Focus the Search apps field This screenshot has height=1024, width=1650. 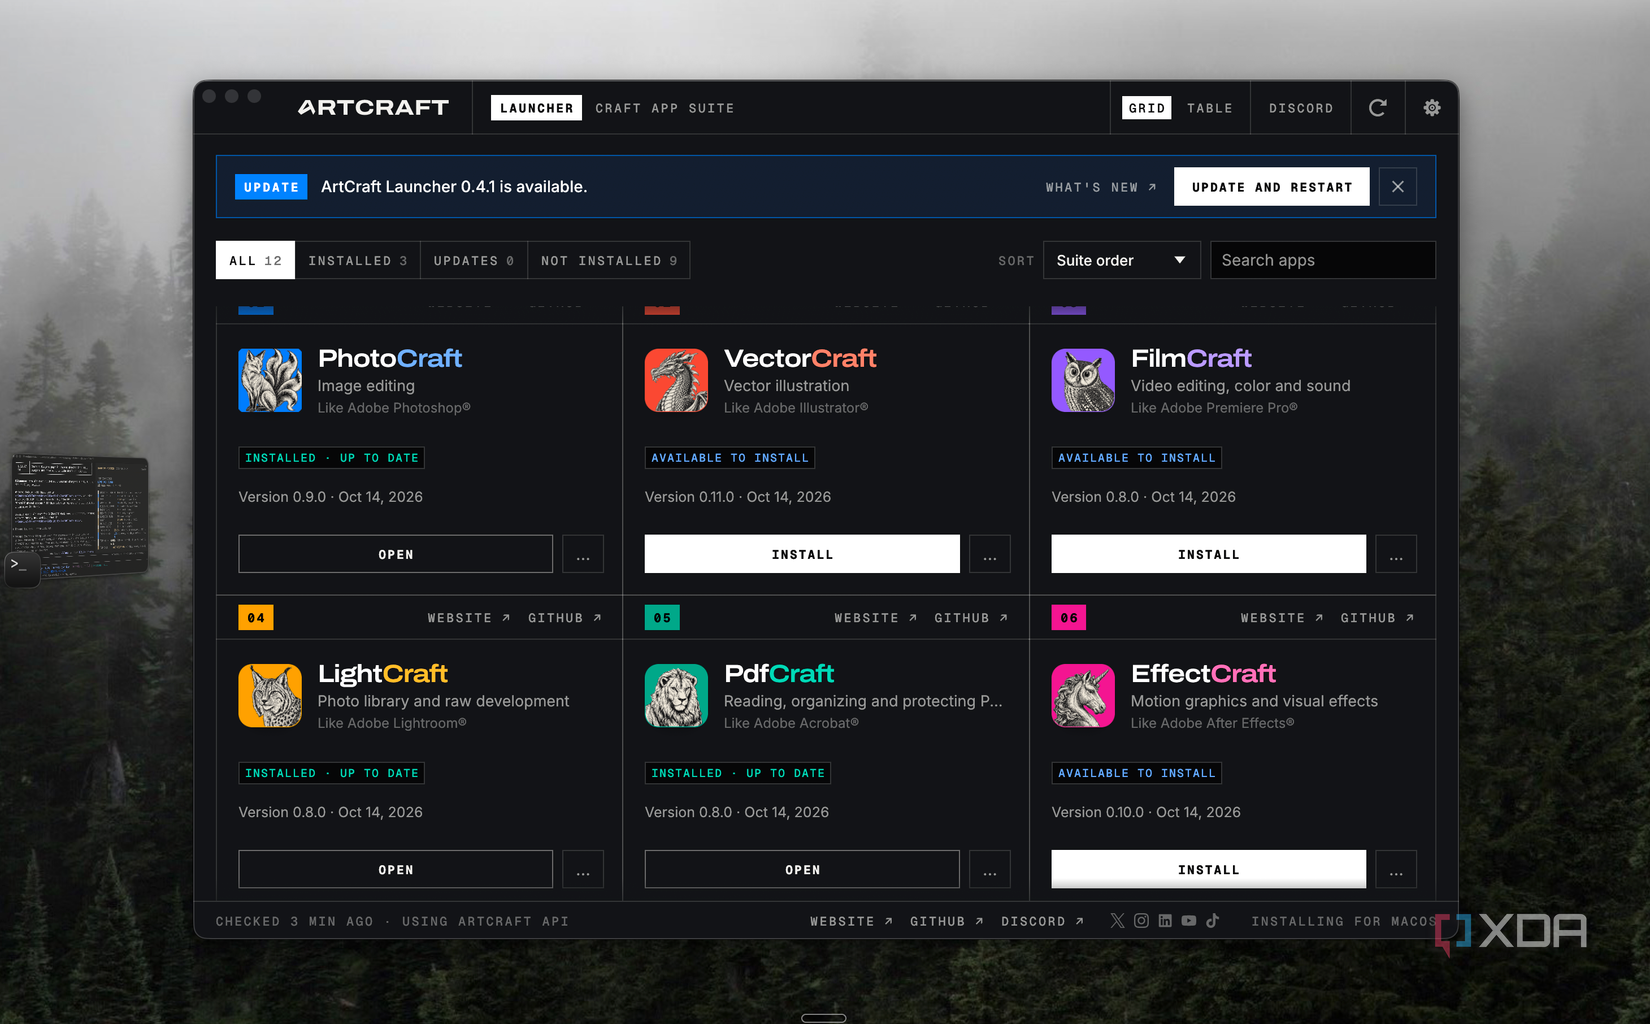[x=1323, y=260]
